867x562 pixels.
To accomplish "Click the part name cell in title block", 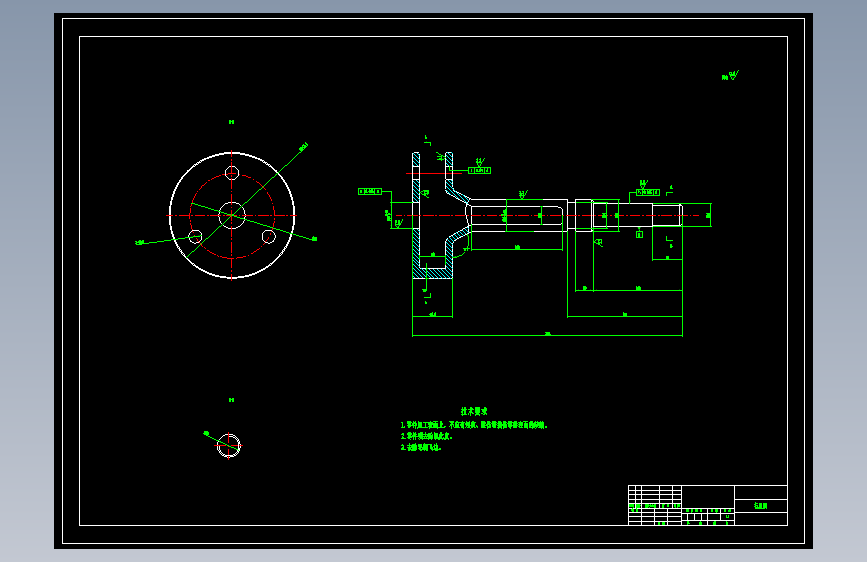I will click(761, 506).
